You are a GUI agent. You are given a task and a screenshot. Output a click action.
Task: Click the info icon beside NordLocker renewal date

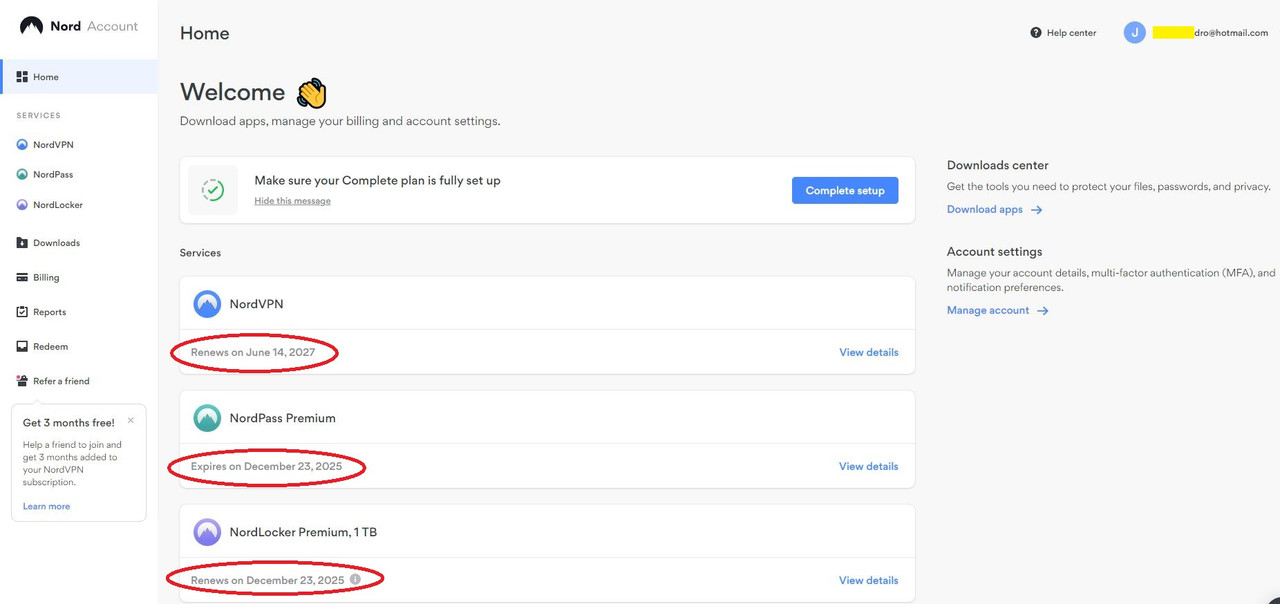(355, 579)
